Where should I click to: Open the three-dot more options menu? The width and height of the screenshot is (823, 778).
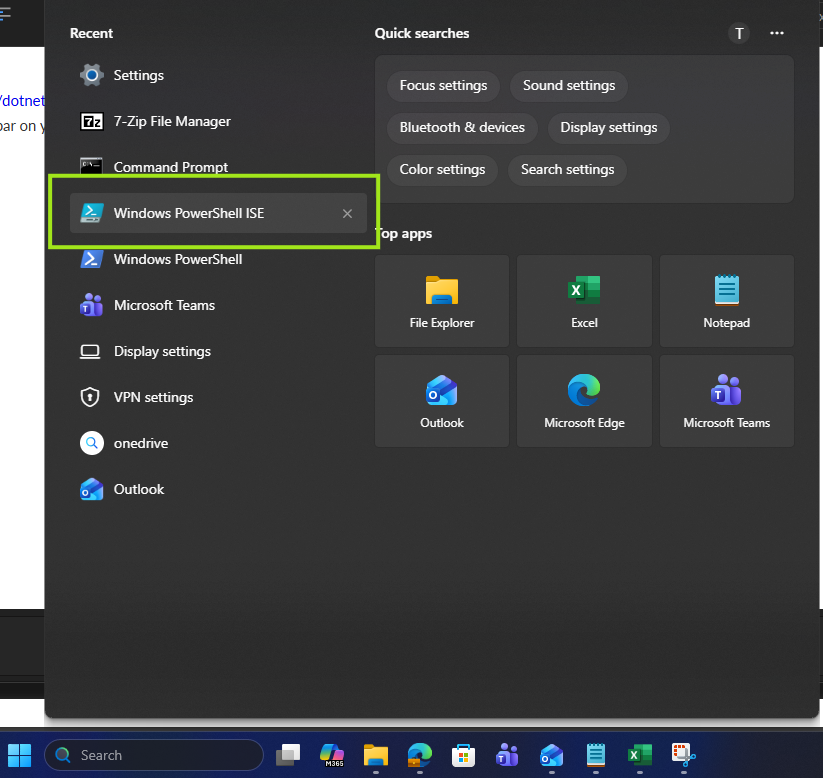coord(777,33)
